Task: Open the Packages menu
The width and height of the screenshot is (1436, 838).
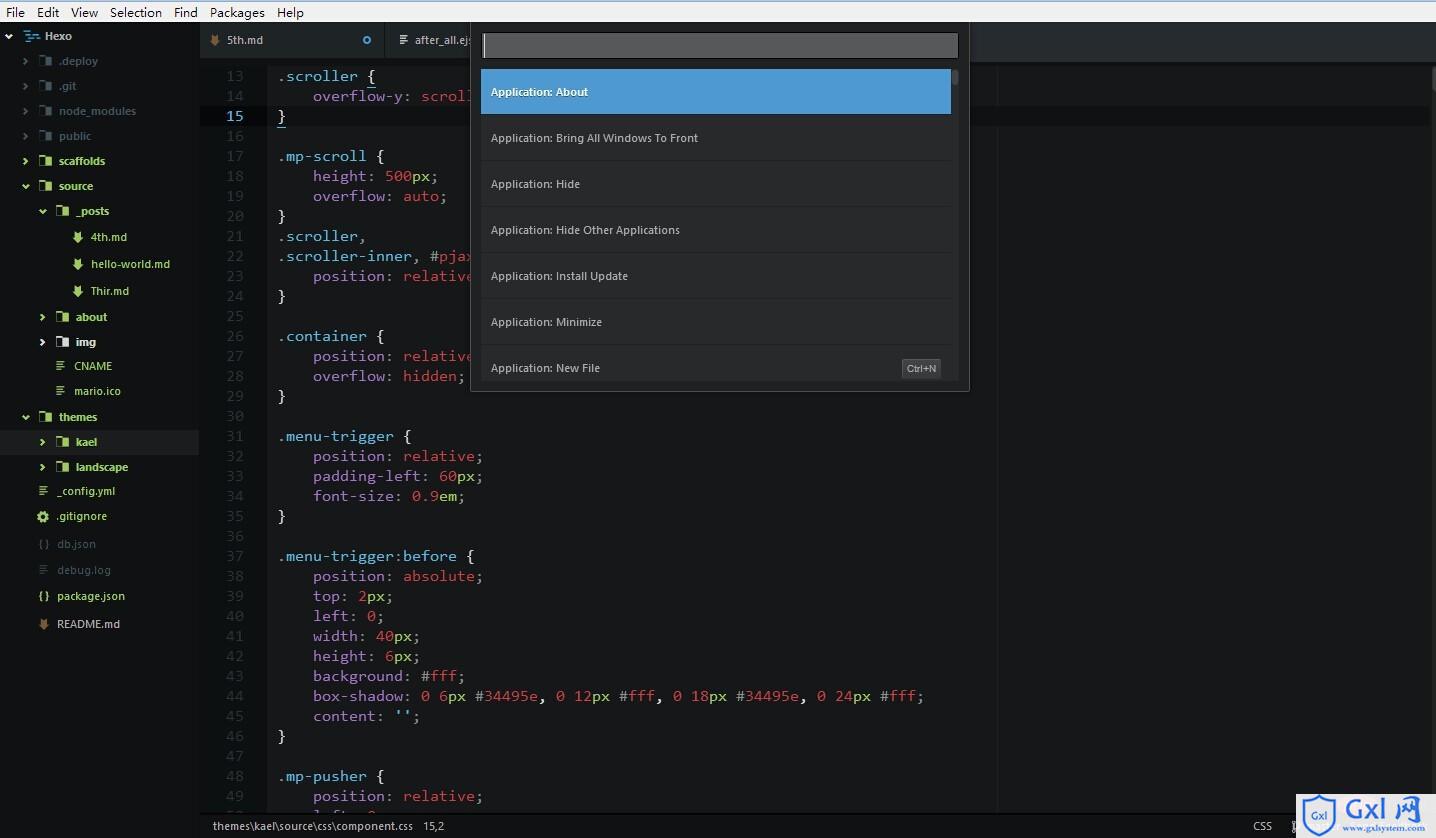Action: [237, 12]
